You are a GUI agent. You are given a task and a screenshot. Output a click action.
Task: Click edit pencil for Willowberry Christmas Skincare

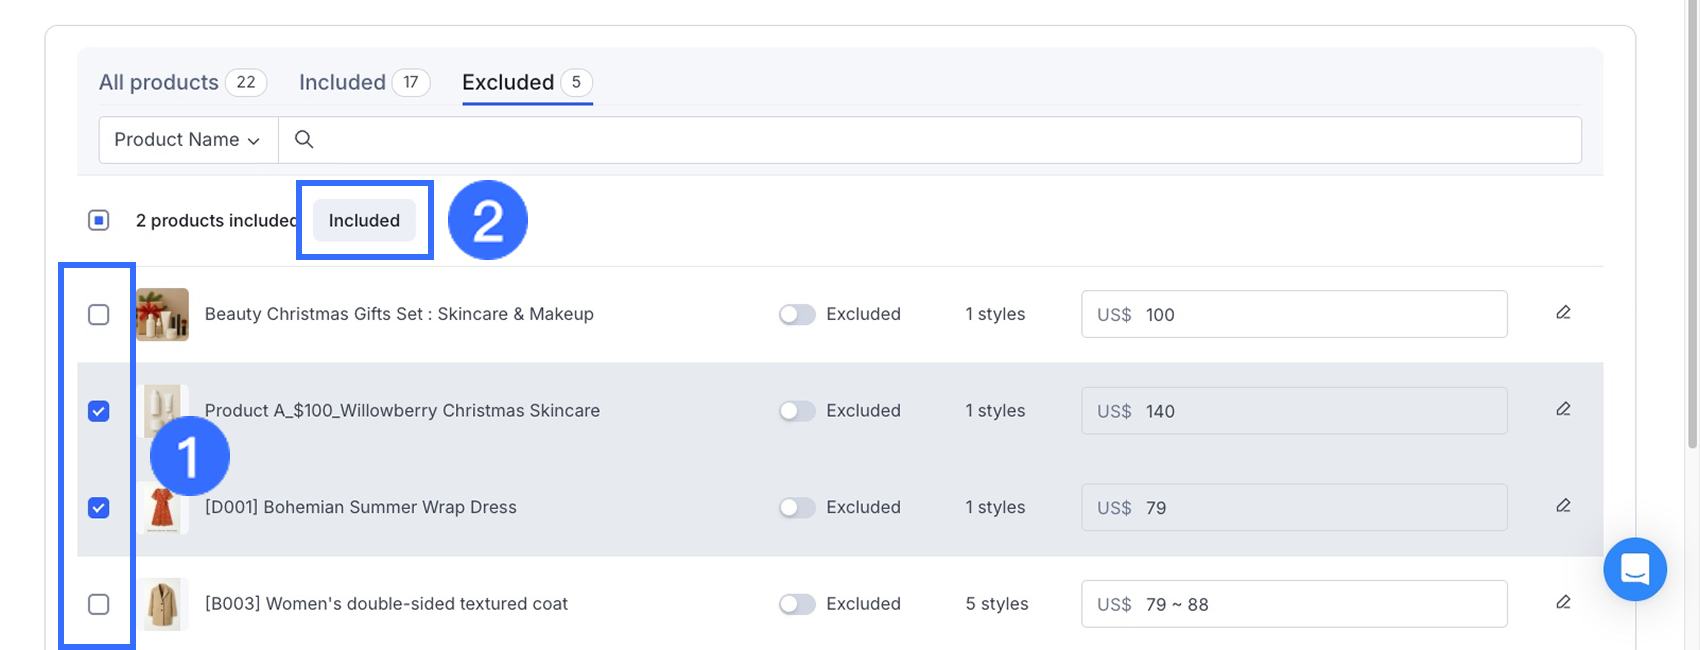[1563, 409]
